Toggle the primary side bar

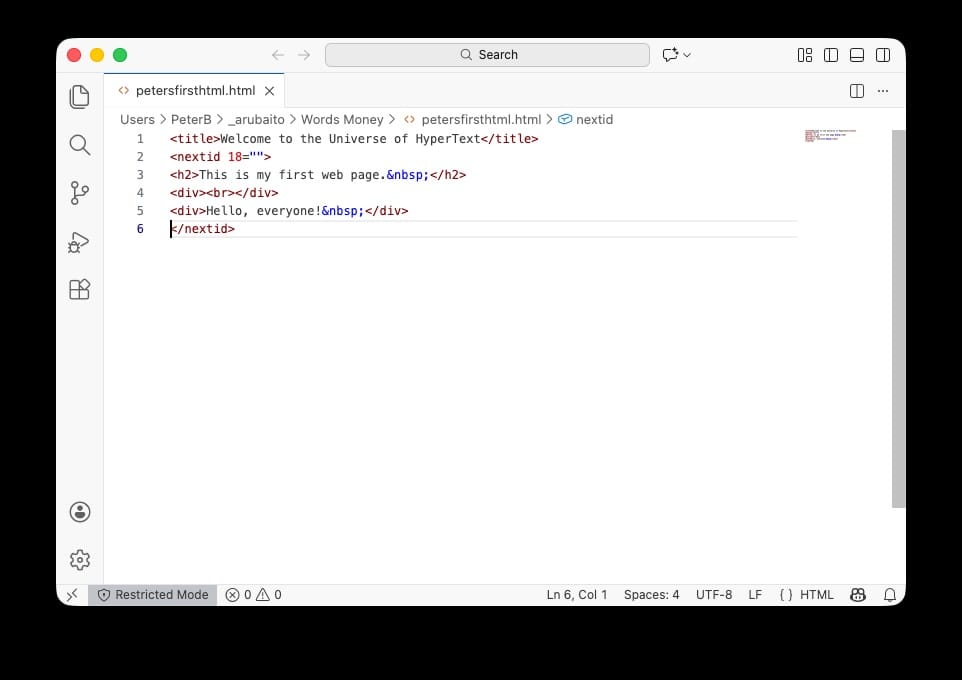click(x=831, y=55)
